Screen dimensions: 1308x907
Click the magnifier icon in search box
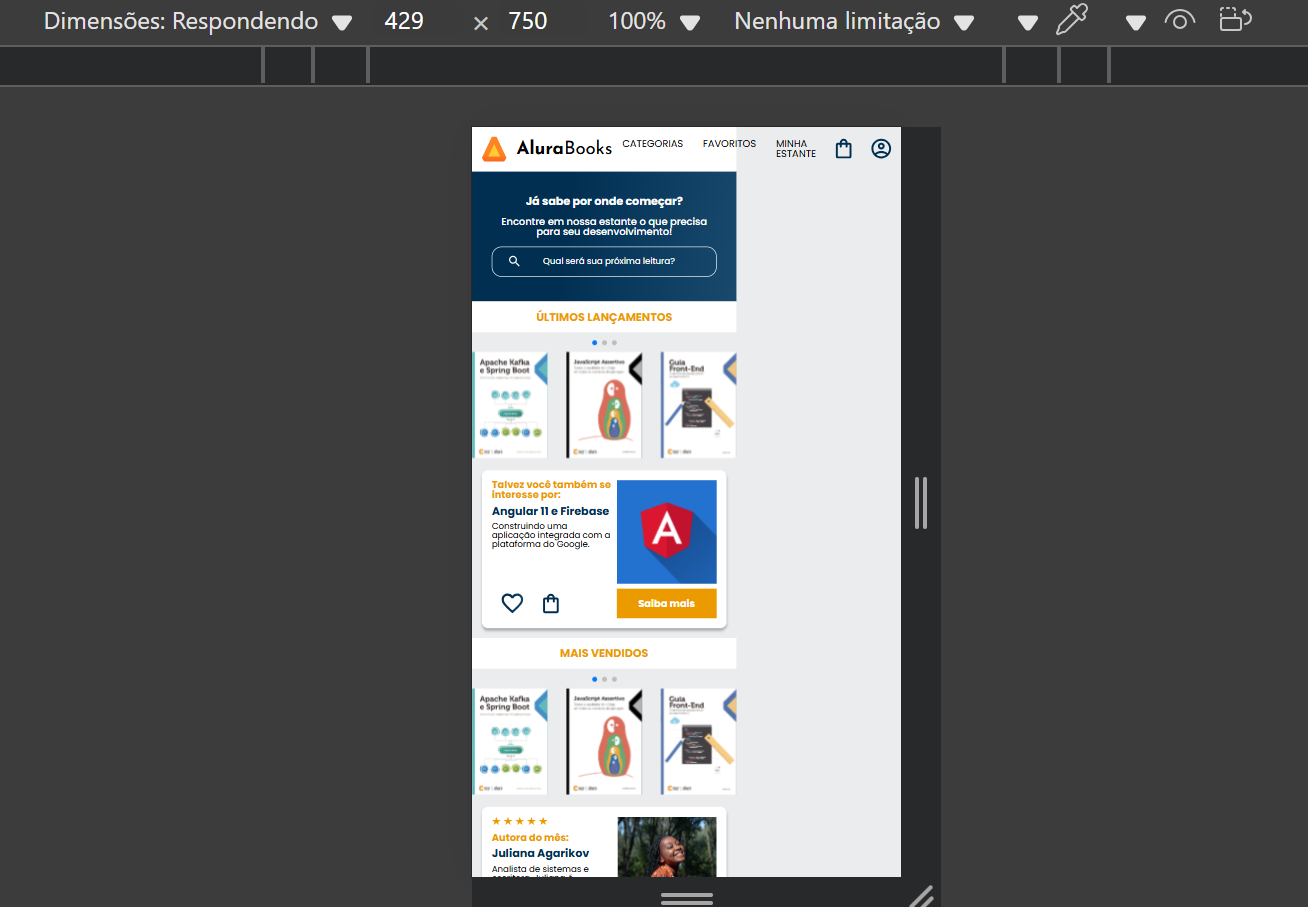(x=514, y=261)
